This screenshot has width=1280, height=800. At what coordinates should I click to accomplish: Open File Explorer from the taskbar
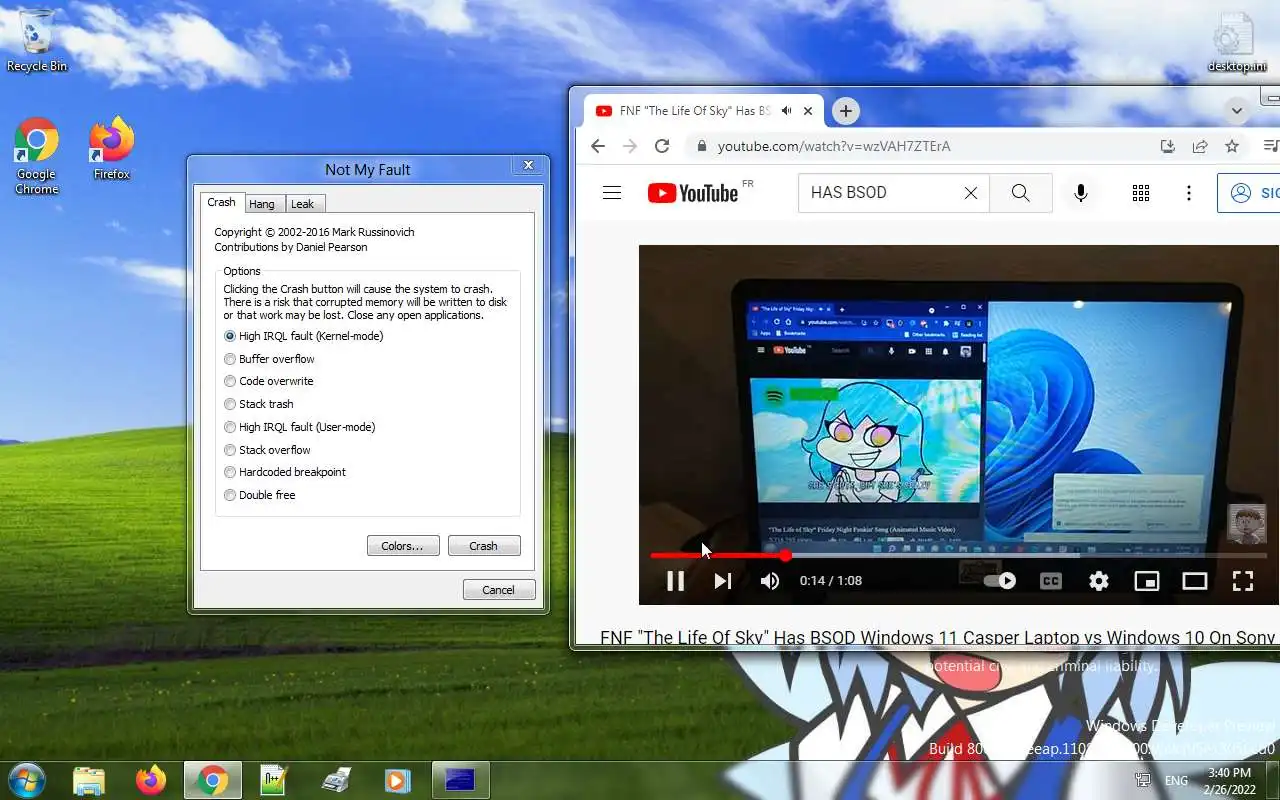tap(89, 780)
